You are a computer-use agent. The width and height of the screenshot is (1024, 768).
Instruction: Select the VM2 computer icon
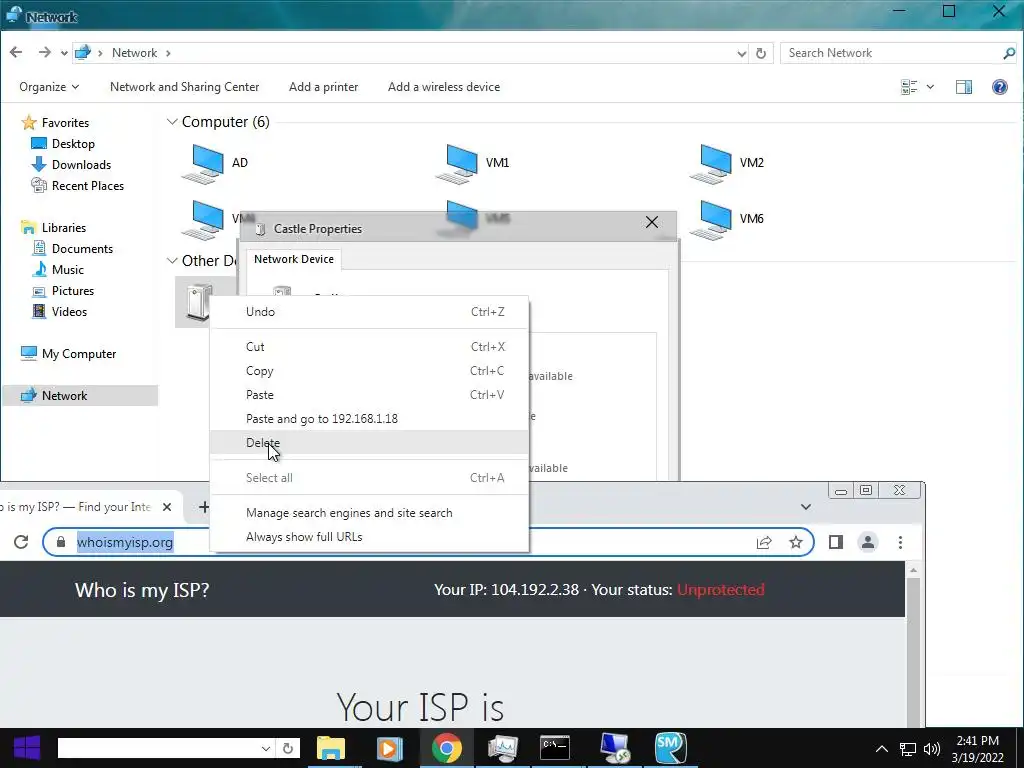point(711,163)
